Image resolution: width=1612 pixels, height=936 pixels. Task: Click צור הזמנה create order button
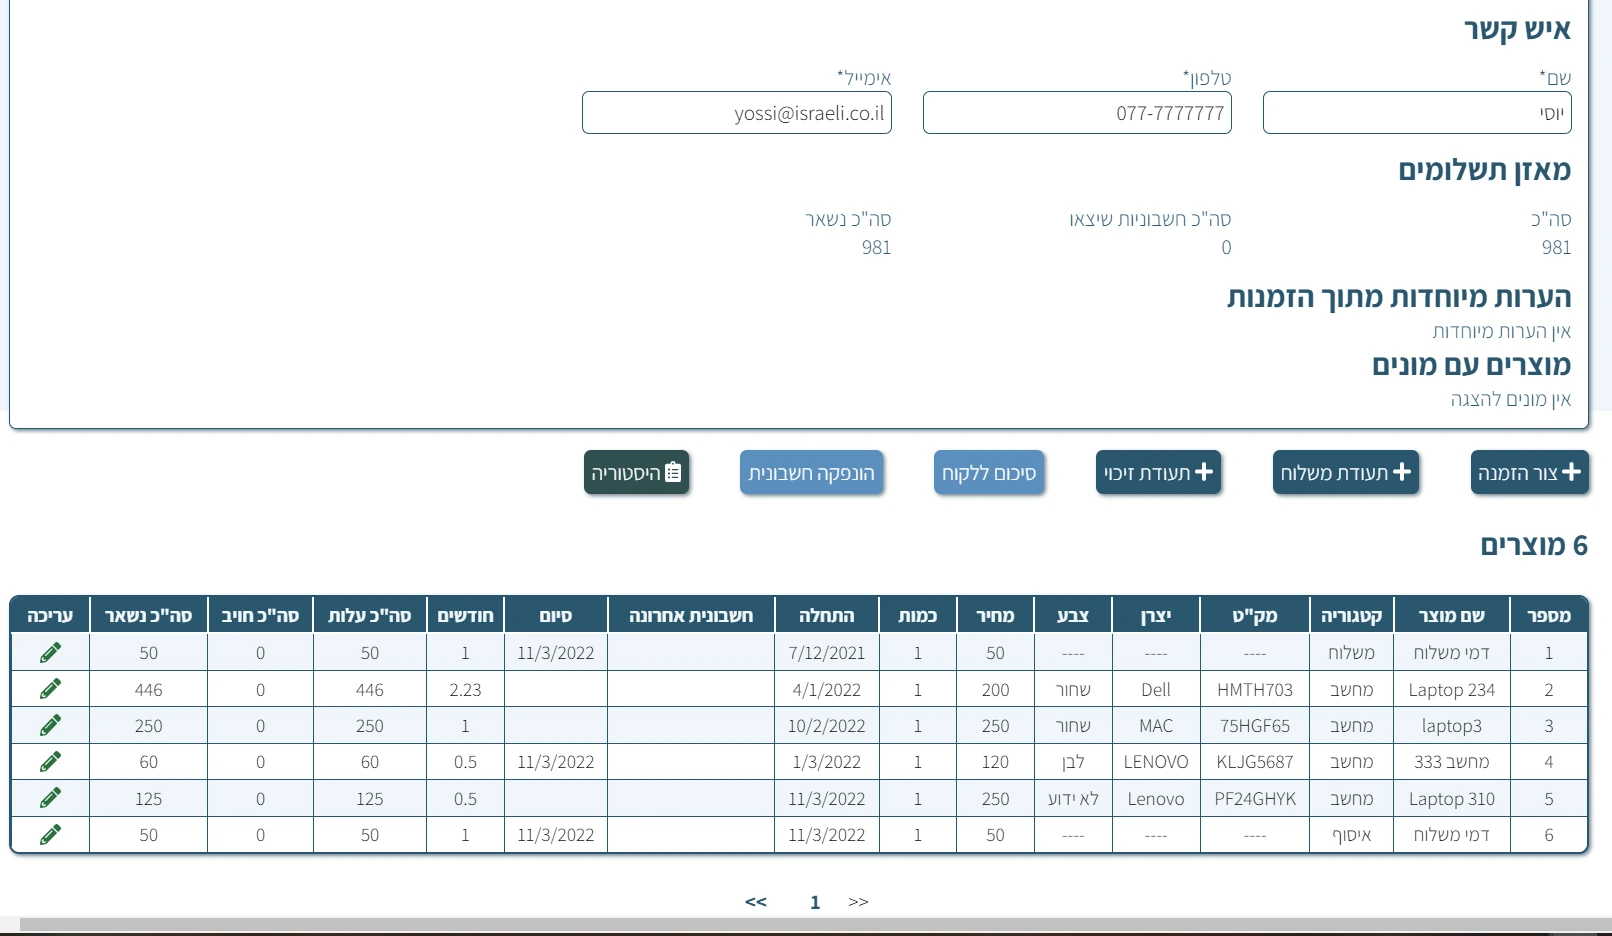coord(1529,473)
